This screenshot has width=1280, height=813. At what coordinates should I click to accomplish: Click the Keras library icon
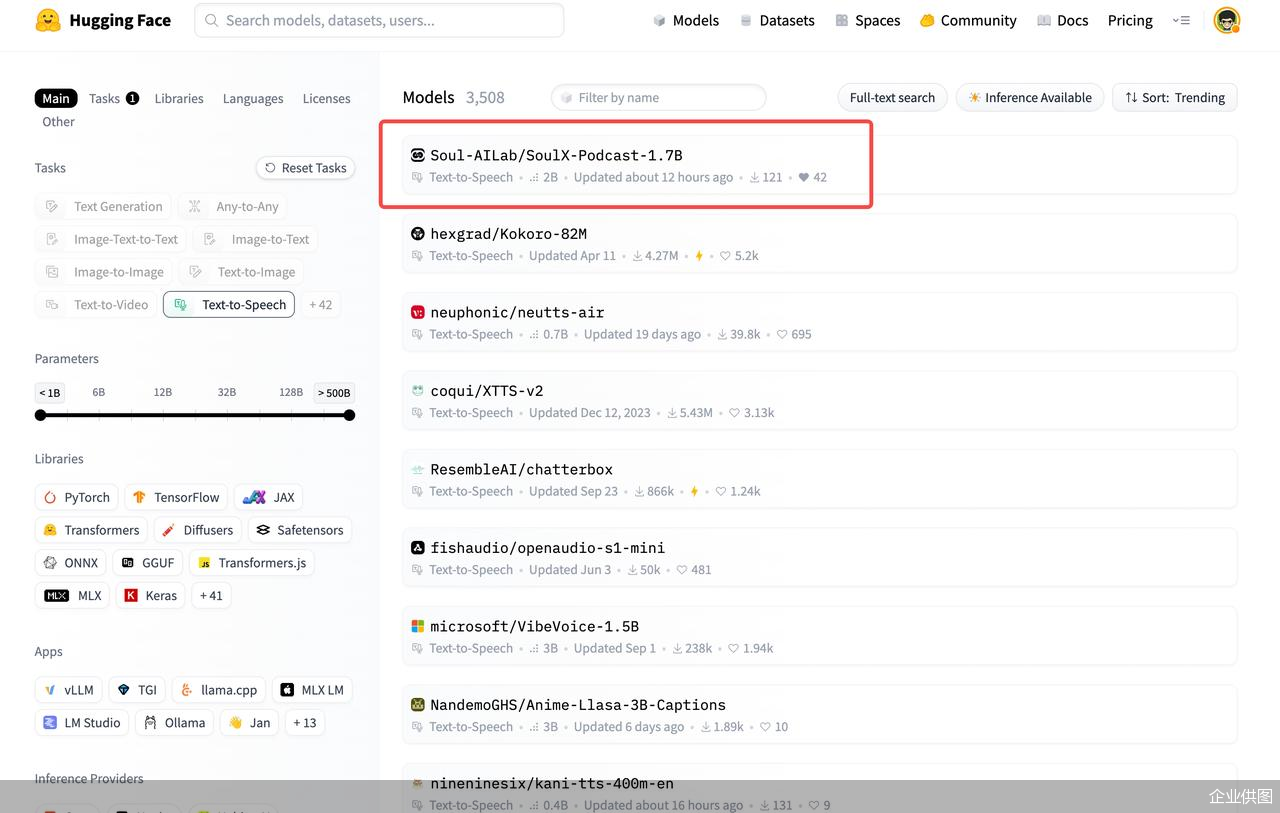(x=131, y=595)
